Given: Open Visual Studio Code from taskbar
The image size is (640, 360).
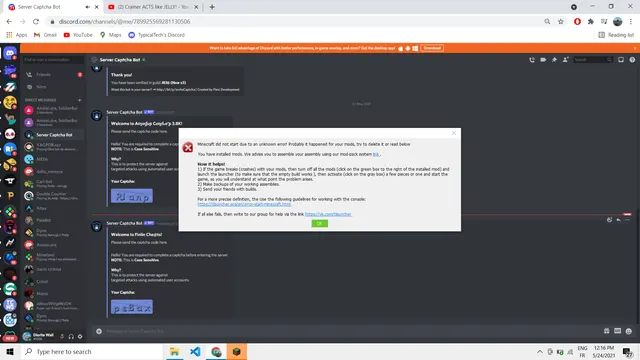Looking at the screenshot, I should coord(195,351).
